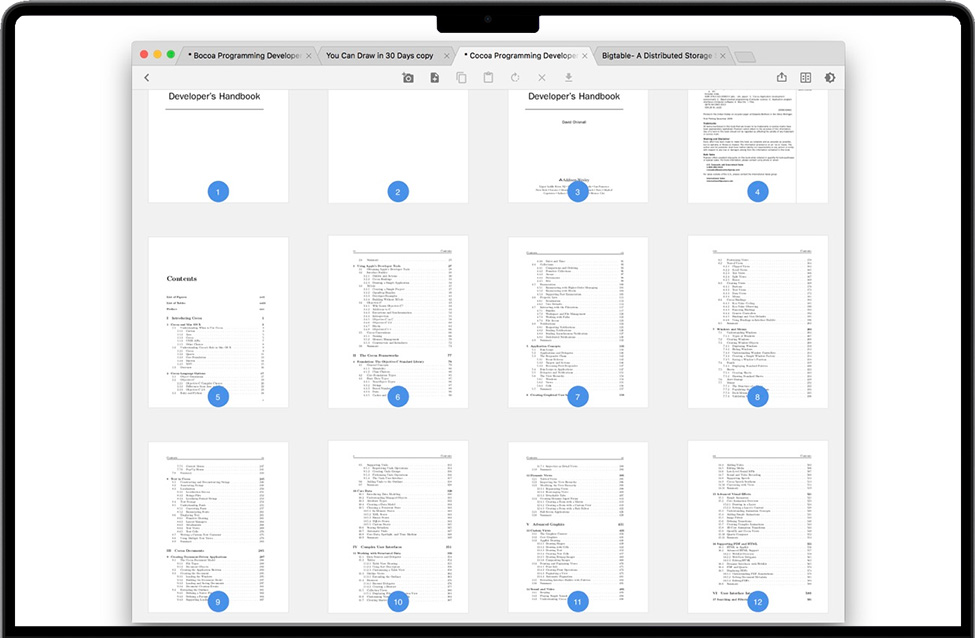Go back using the chevron arrow
The image size is (975, 638).
147,78
